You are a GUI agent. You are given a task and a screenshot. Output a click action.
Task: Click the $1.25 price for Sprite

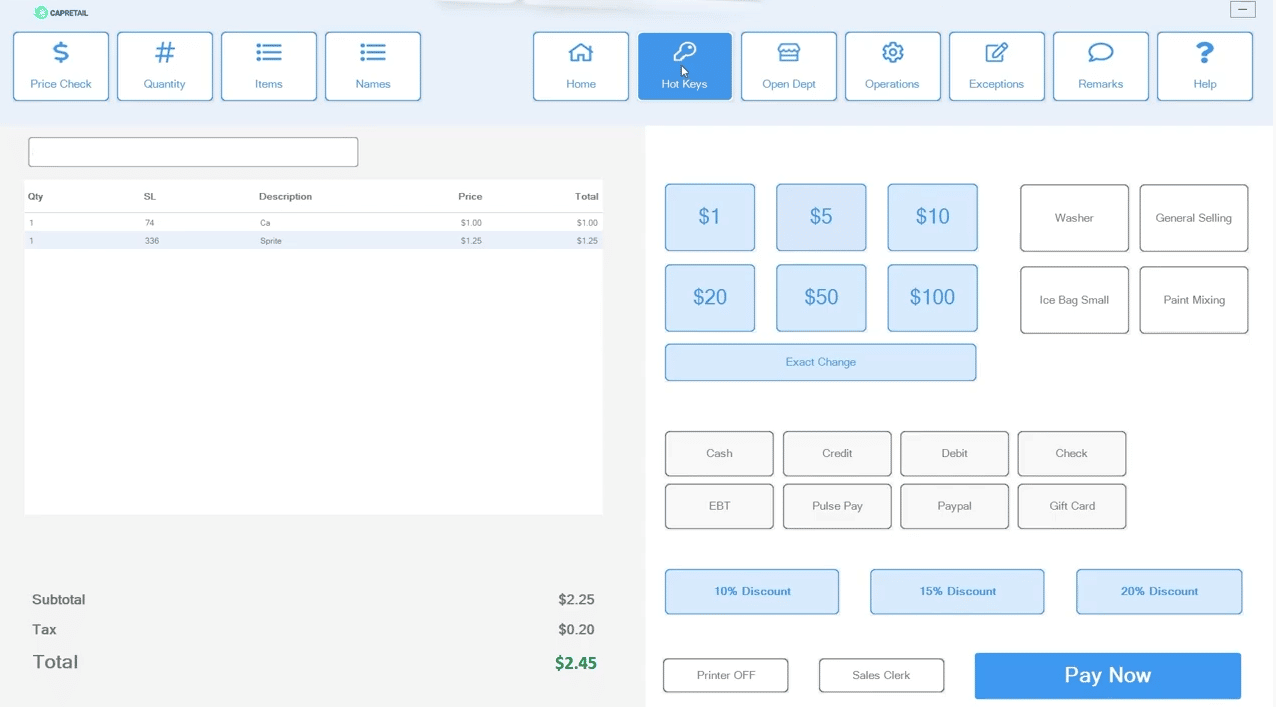(471, 241)
